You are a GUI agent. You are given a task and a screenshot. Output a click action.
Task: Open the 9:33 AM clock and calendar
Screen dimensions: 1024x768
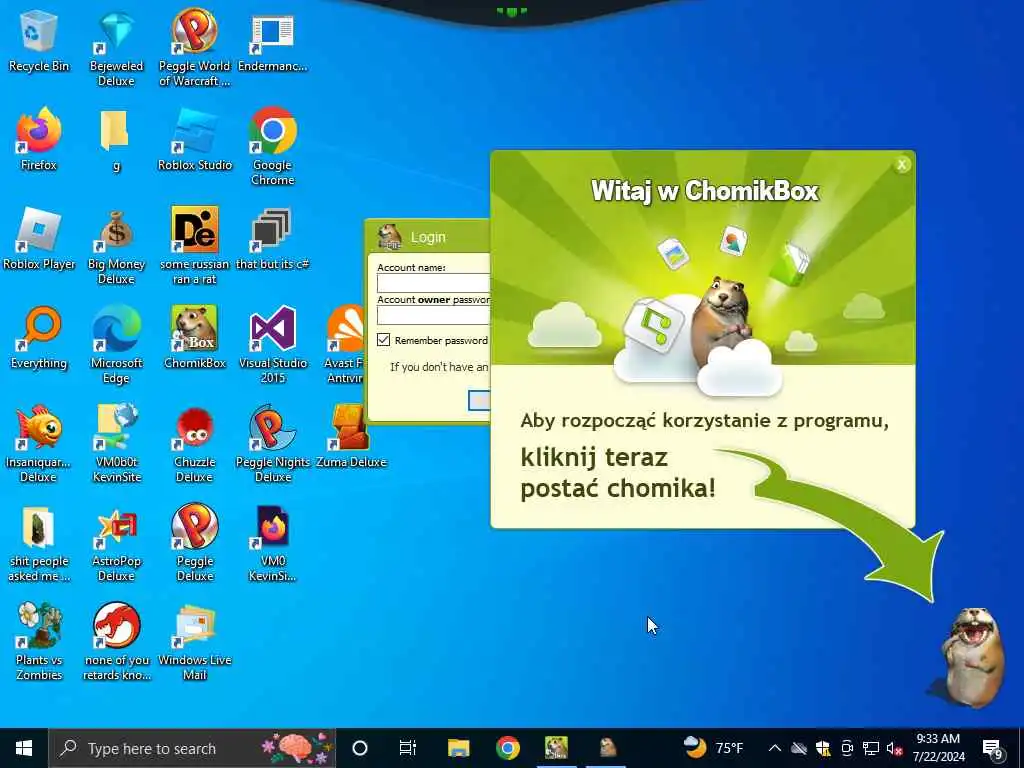pyautogui.click(x=938, y=748)
